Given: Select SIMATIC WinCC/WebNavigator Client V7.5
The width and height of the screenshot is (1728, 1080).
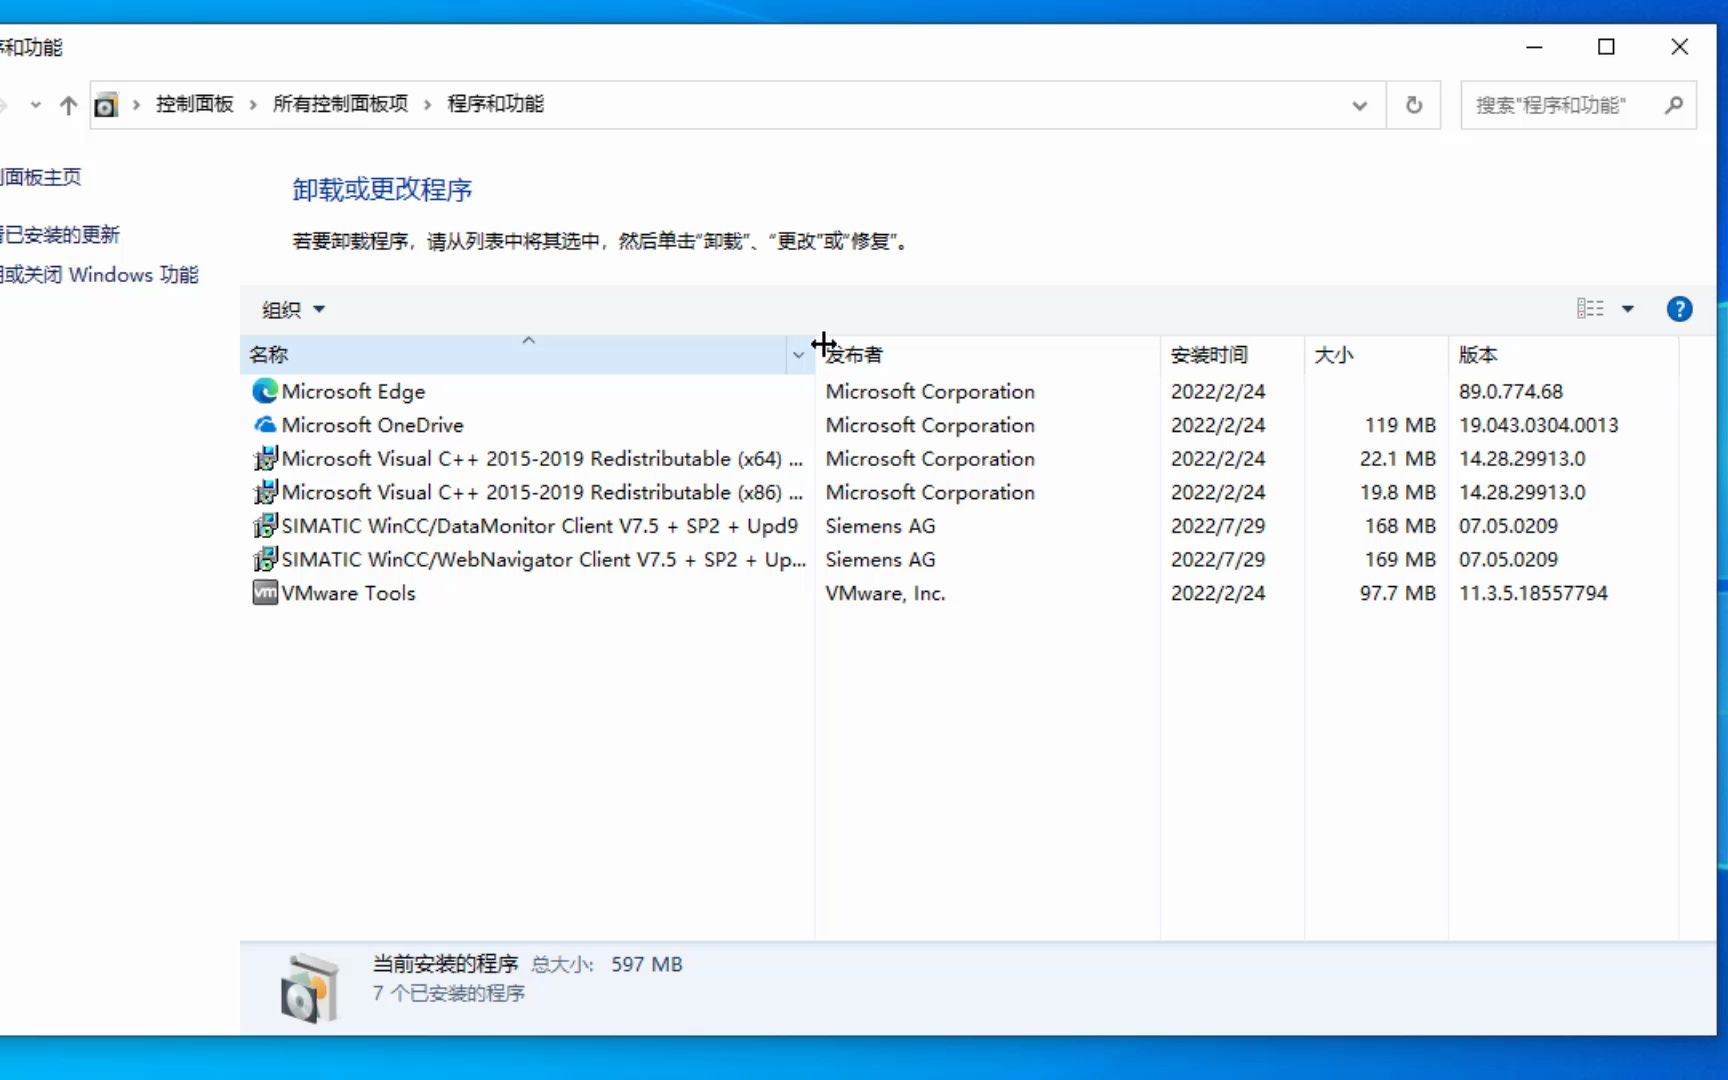Looking at the screenshot, I should tap(543, 559).
